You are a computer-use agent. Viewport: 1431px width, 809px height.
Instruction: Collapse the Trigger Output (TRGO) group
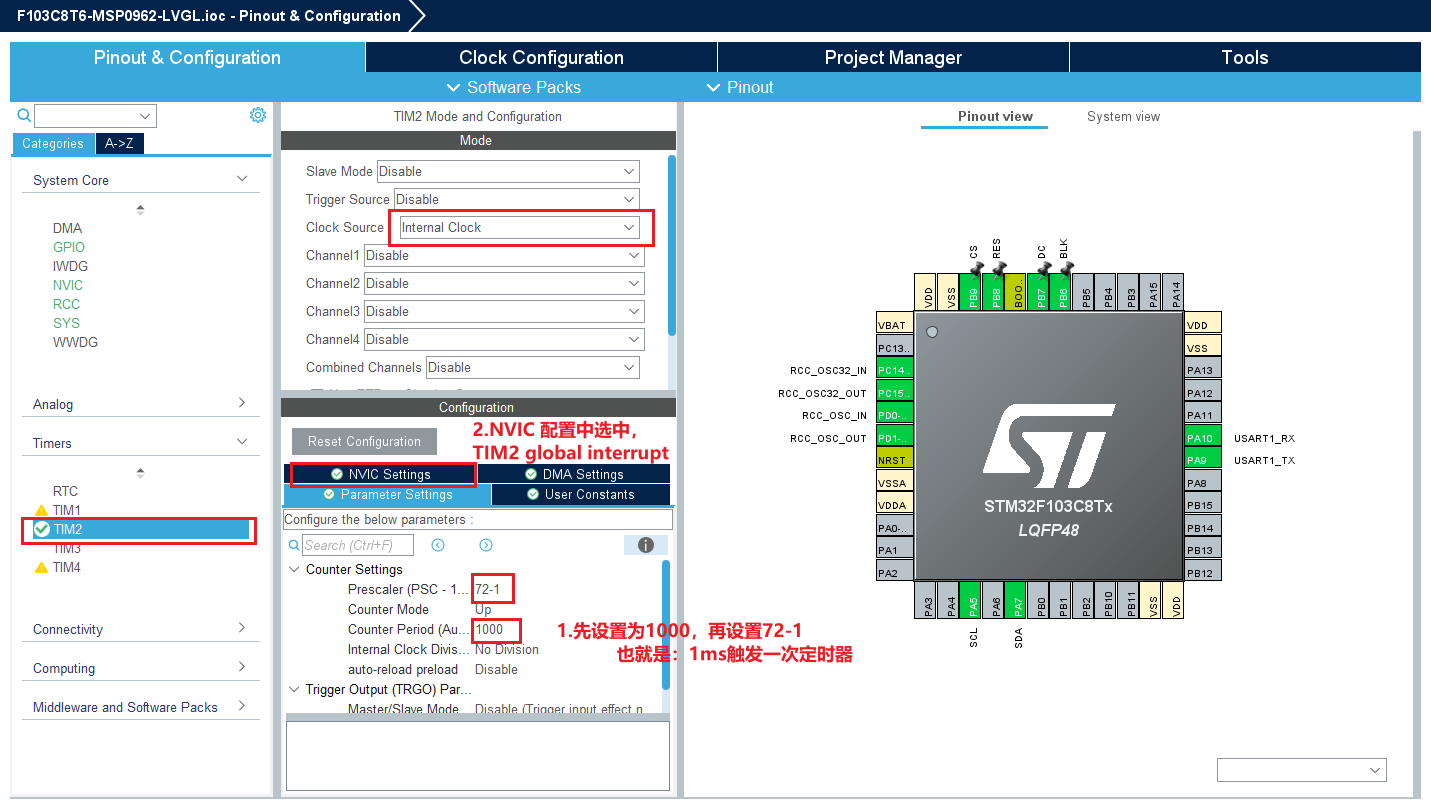pyautogui.click(x=295, y=689)
